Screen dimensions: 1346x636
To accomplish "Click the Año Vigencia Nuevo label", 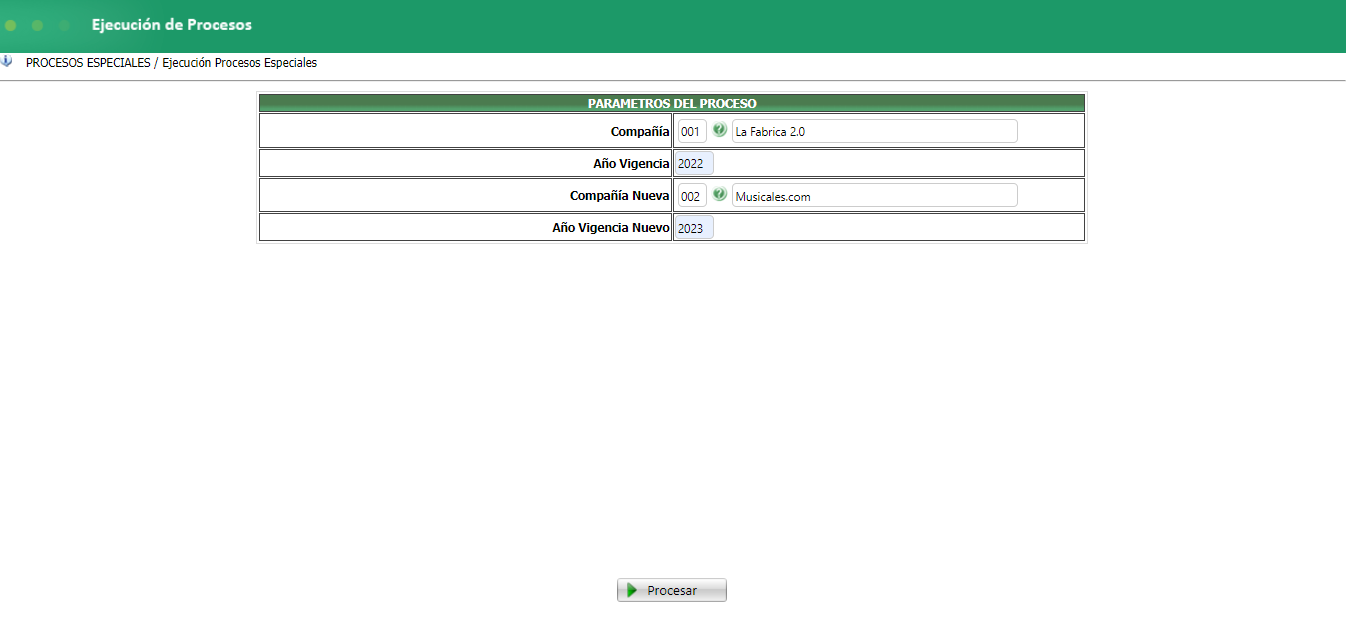I will (610, 228).
